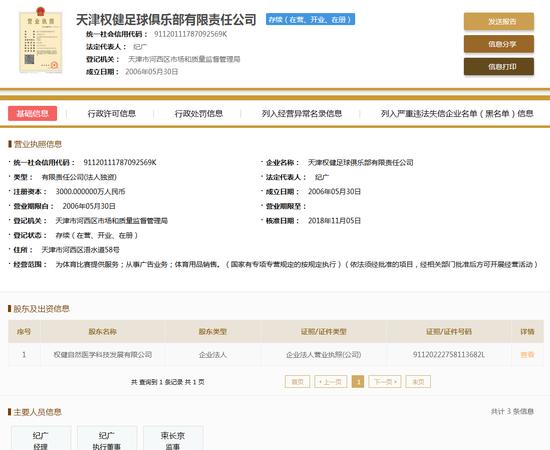Select certificate number 91120222758113682L
550x450 pixels.
tap(449, 355)
